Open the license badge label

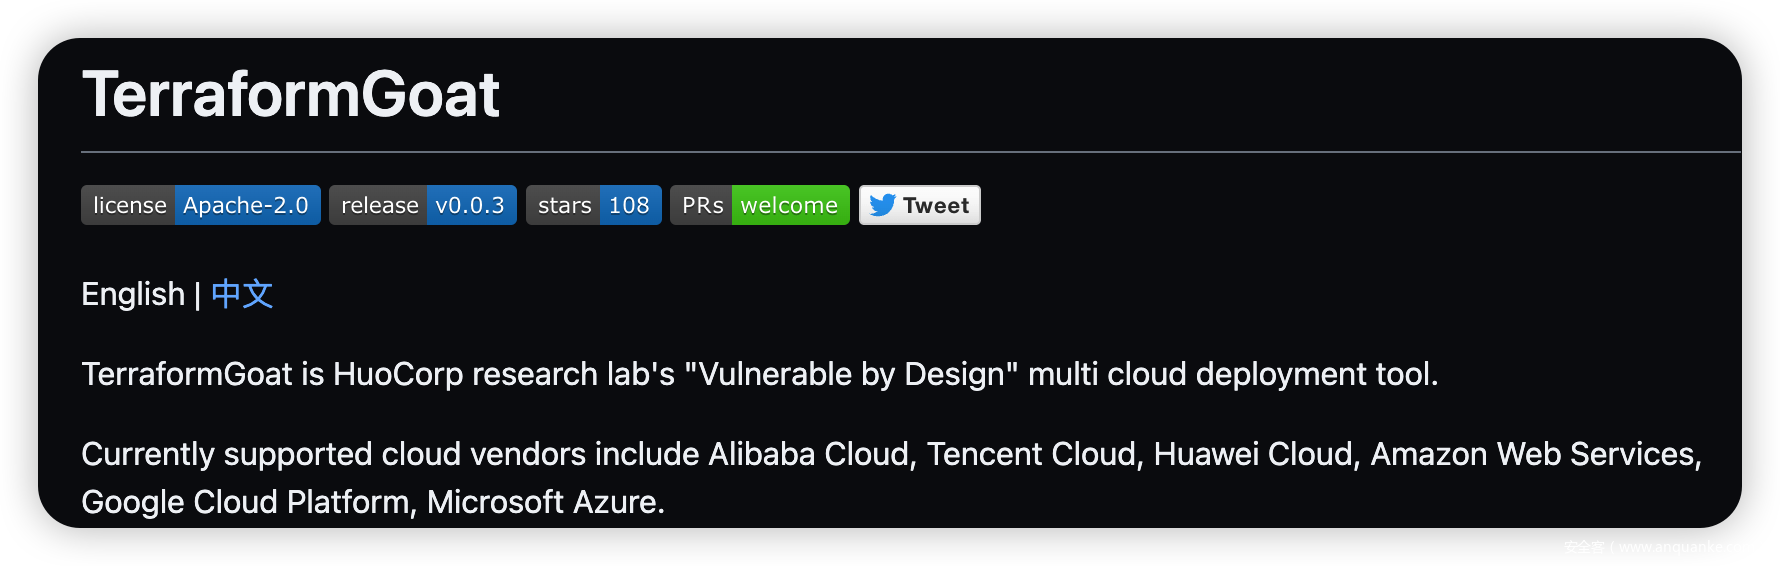(x=129, y=205)
